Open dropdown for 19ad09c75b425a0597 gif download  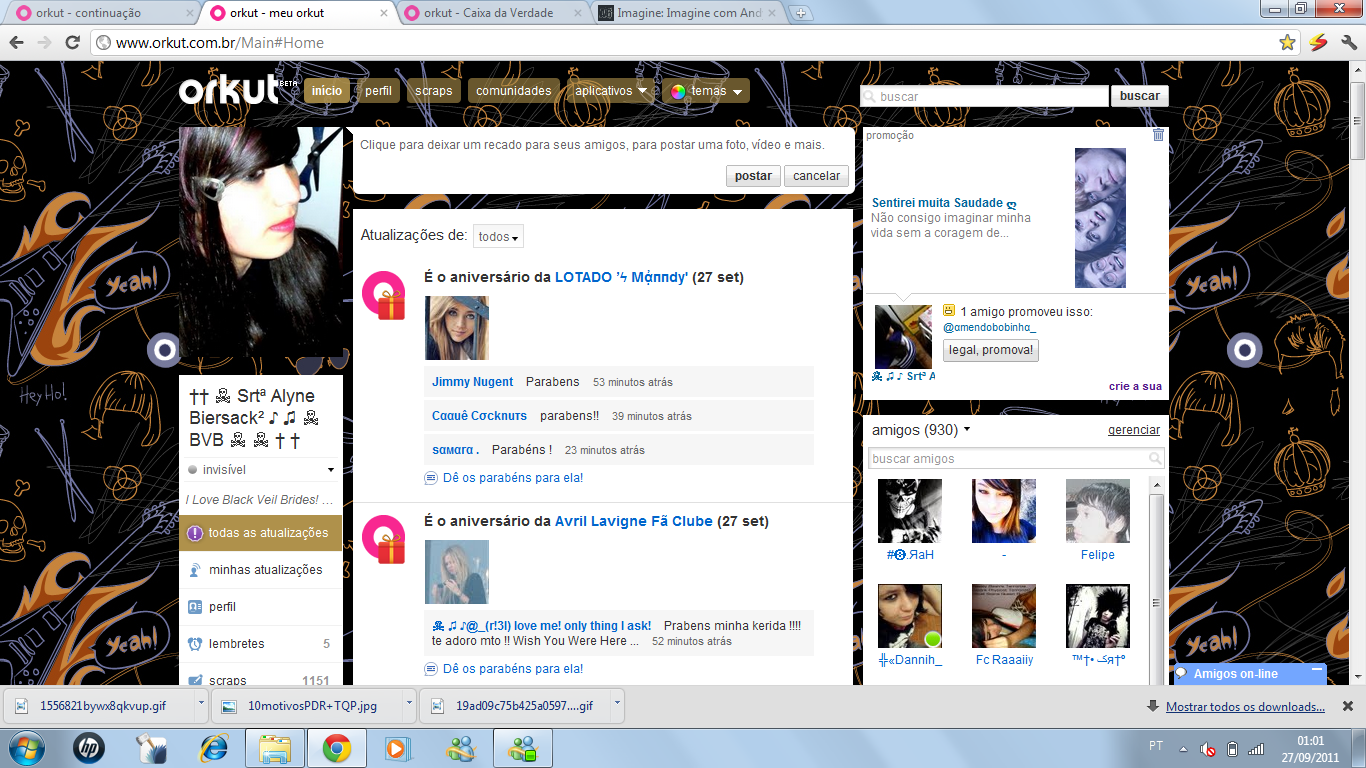coord(617,704)
